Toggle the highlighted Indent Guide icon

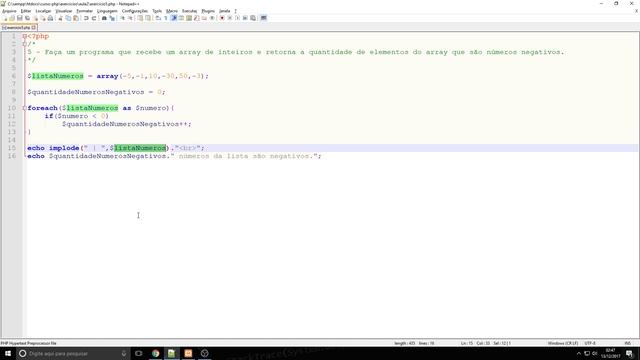173,18
